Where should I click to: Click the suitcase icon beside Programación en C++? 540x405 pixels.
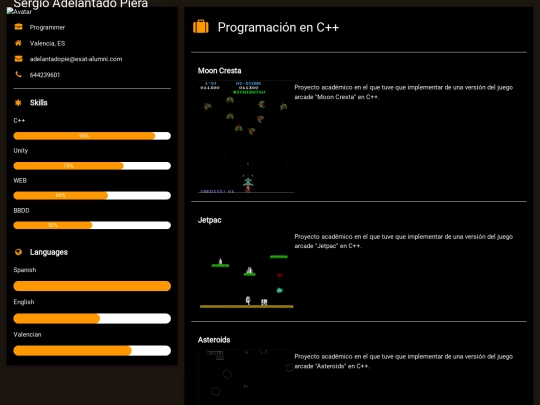201,27
